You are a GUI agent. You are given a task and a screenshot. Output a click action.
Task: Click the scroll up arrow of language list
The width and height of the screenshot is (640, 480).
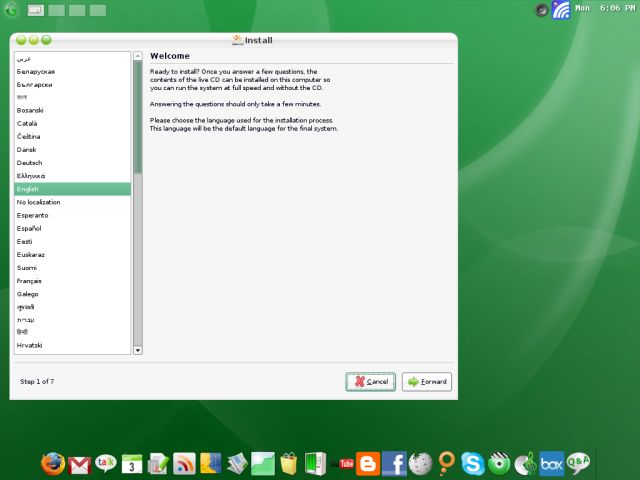(x=138, y=56)
